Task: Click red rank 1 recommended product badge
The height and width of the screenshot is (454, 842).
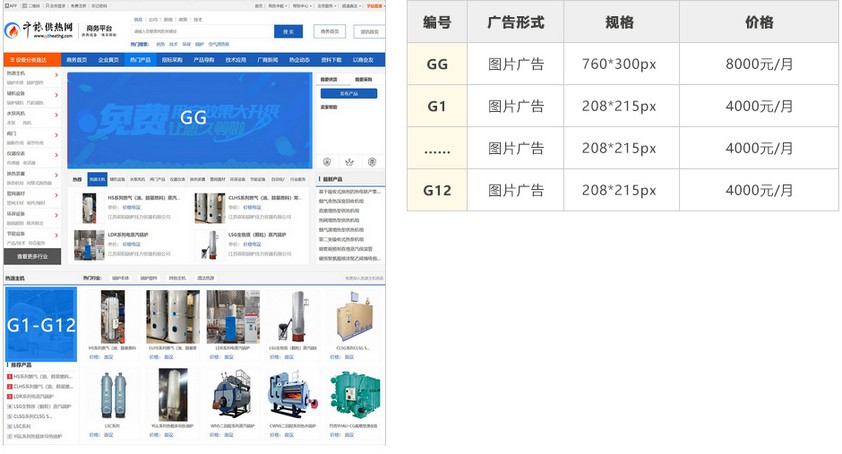Action: click(9, 376)
